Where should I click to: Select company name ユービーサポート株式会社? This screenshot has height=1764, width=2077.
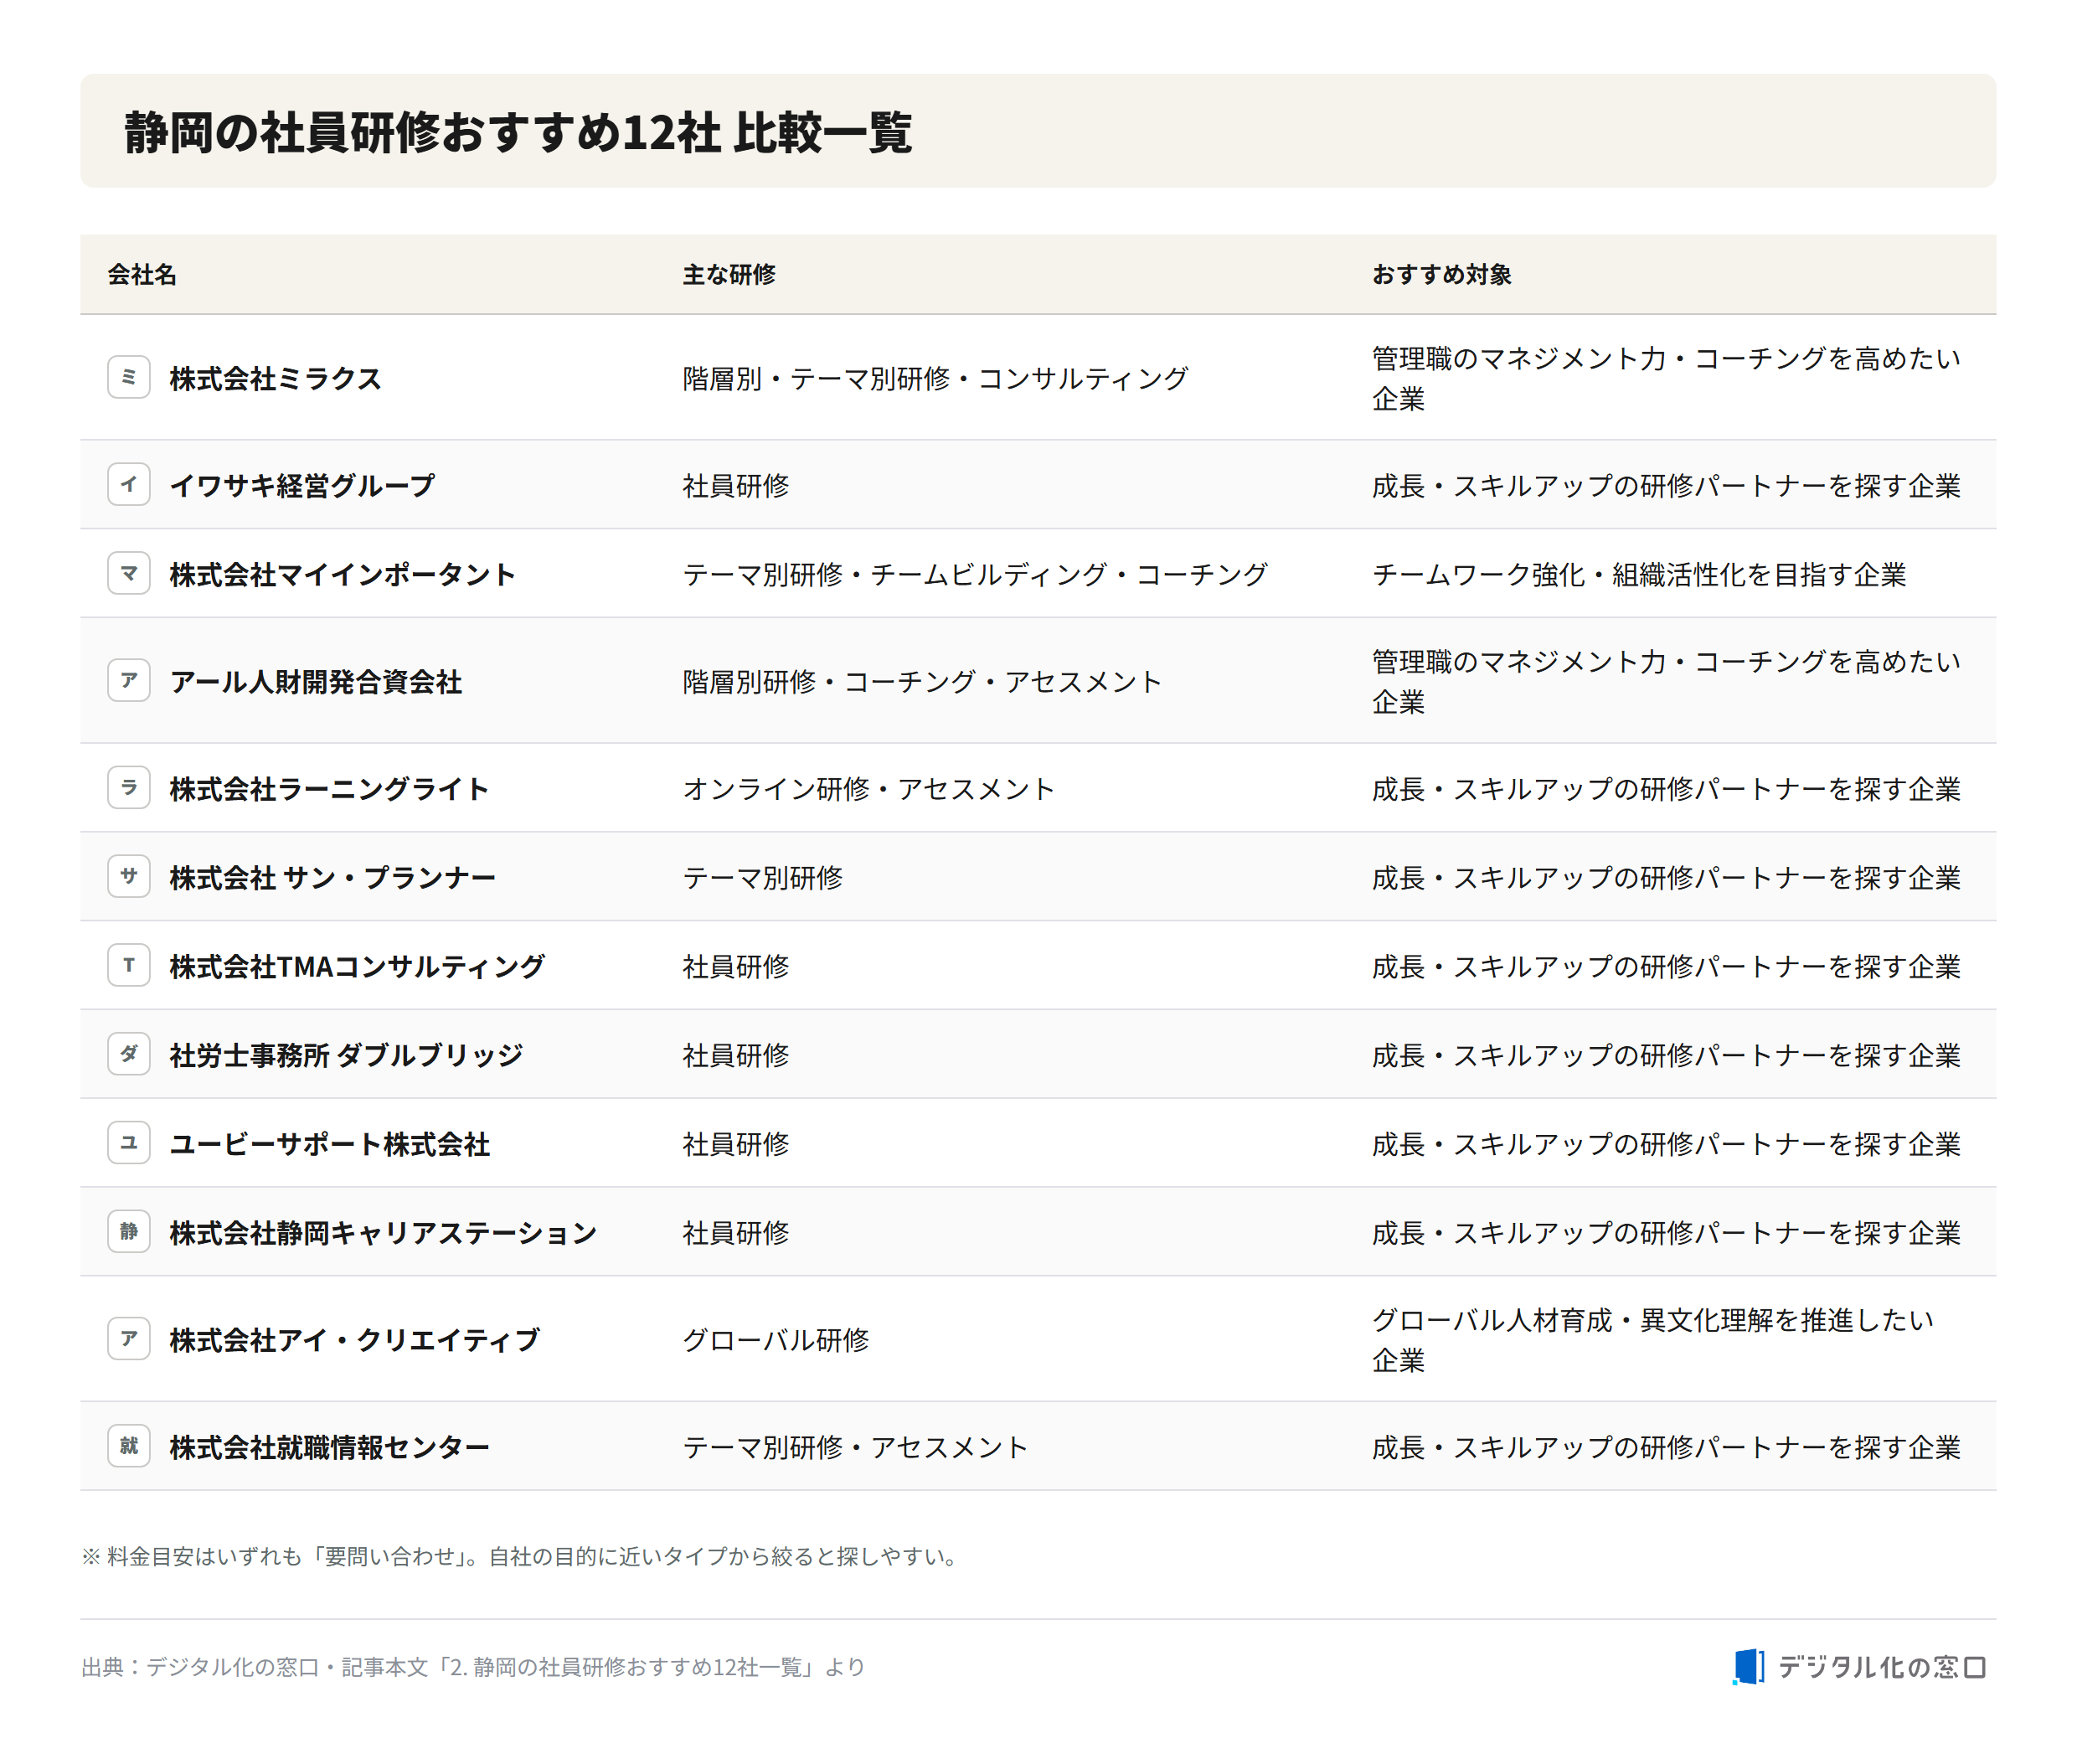tap(329, 1144)
